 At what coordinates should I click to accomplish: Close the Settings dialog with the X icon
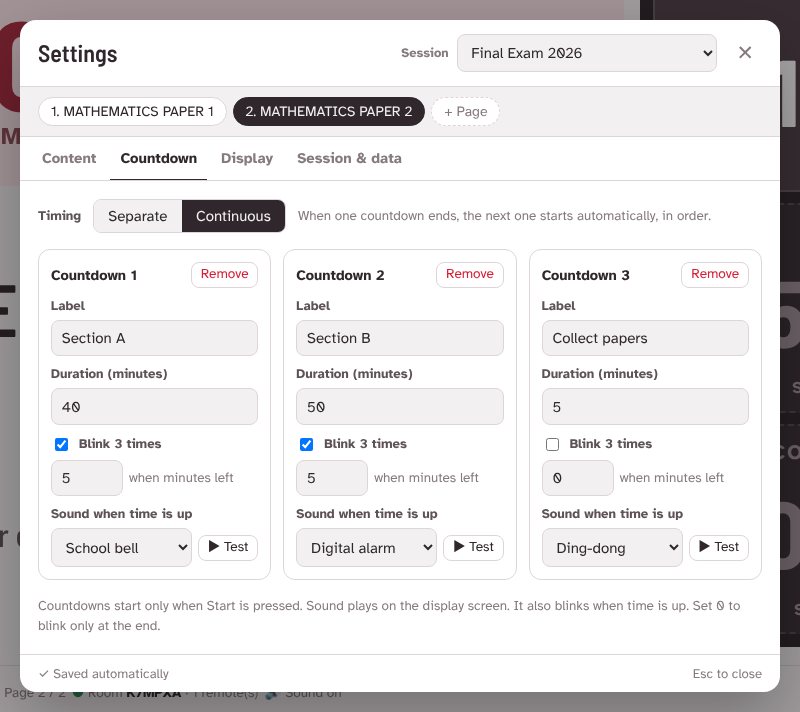[x=744, y=53]
